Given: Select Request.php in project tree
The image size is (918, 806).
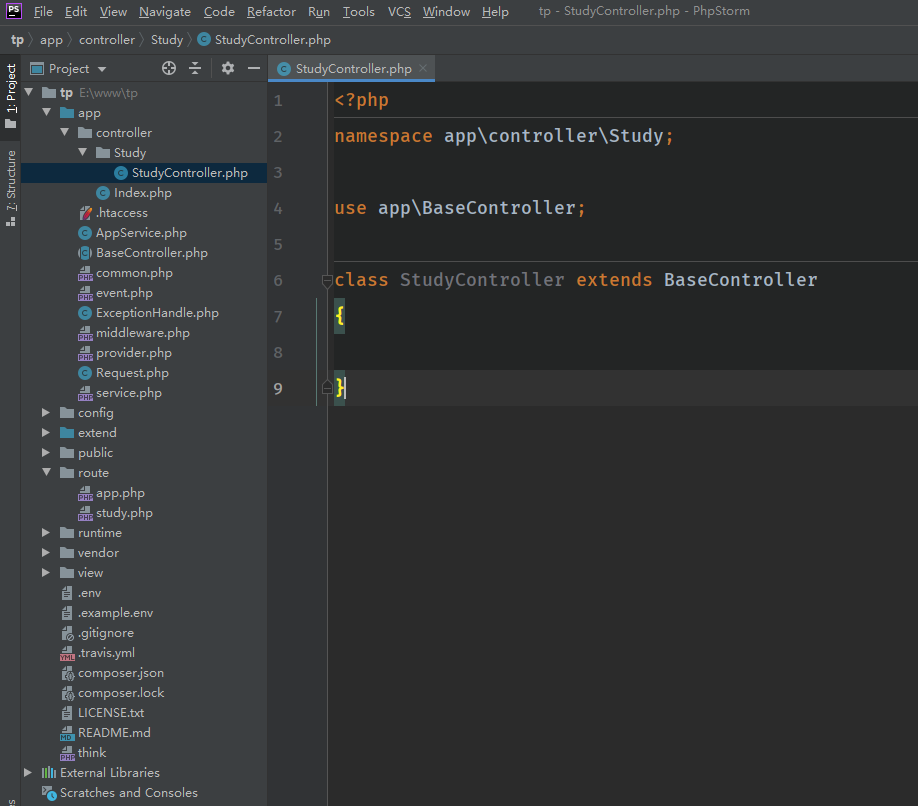Looking at the screenshot, I should pyautogui.click(x=132, y=373).
